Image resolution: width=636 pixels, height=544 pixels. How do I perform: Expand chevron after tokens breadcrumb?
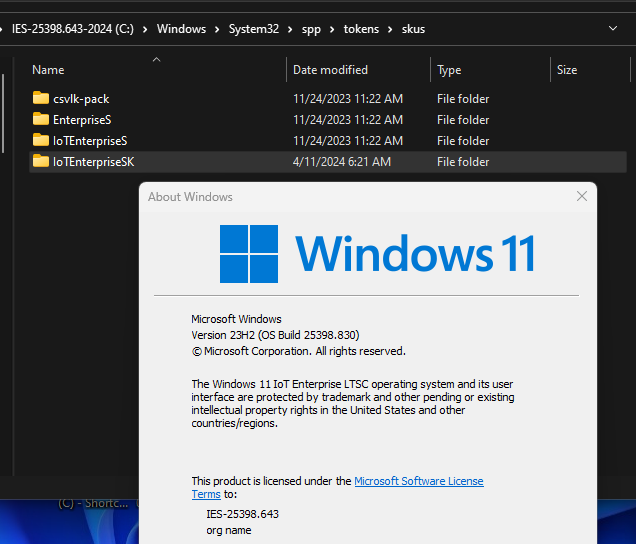(x=390, y=29)
